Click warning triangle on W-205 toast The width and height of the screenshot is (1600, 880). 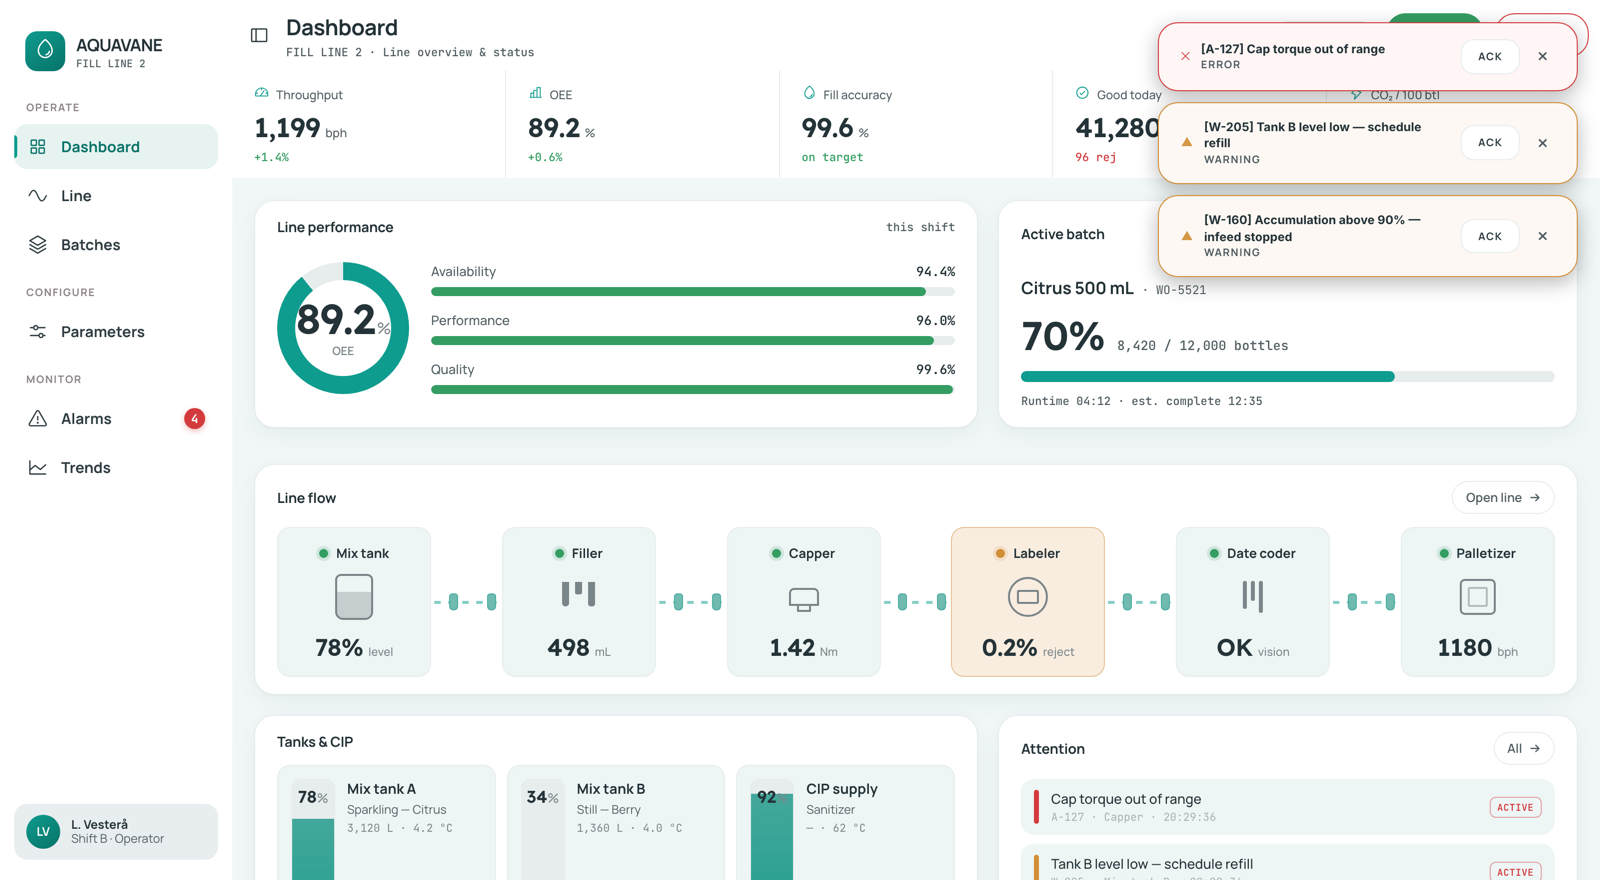(1187, 143)
